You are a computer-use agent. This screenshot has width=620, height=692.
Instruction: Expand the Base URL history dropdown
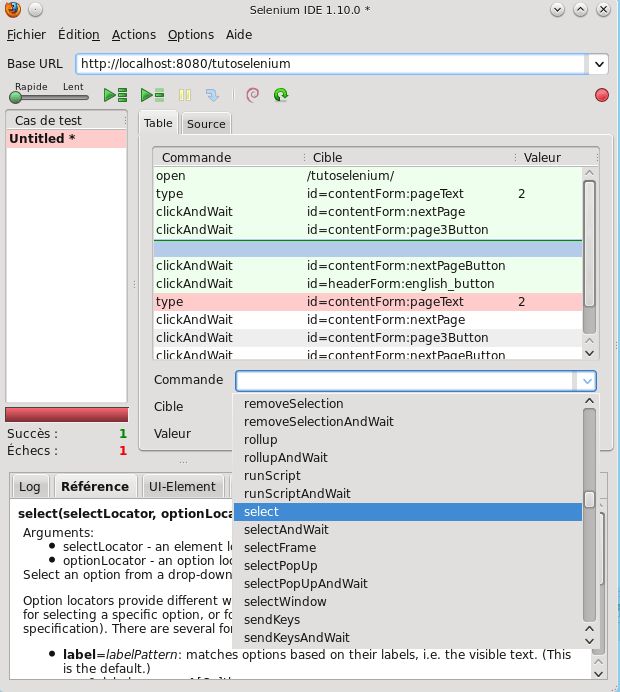599,64
